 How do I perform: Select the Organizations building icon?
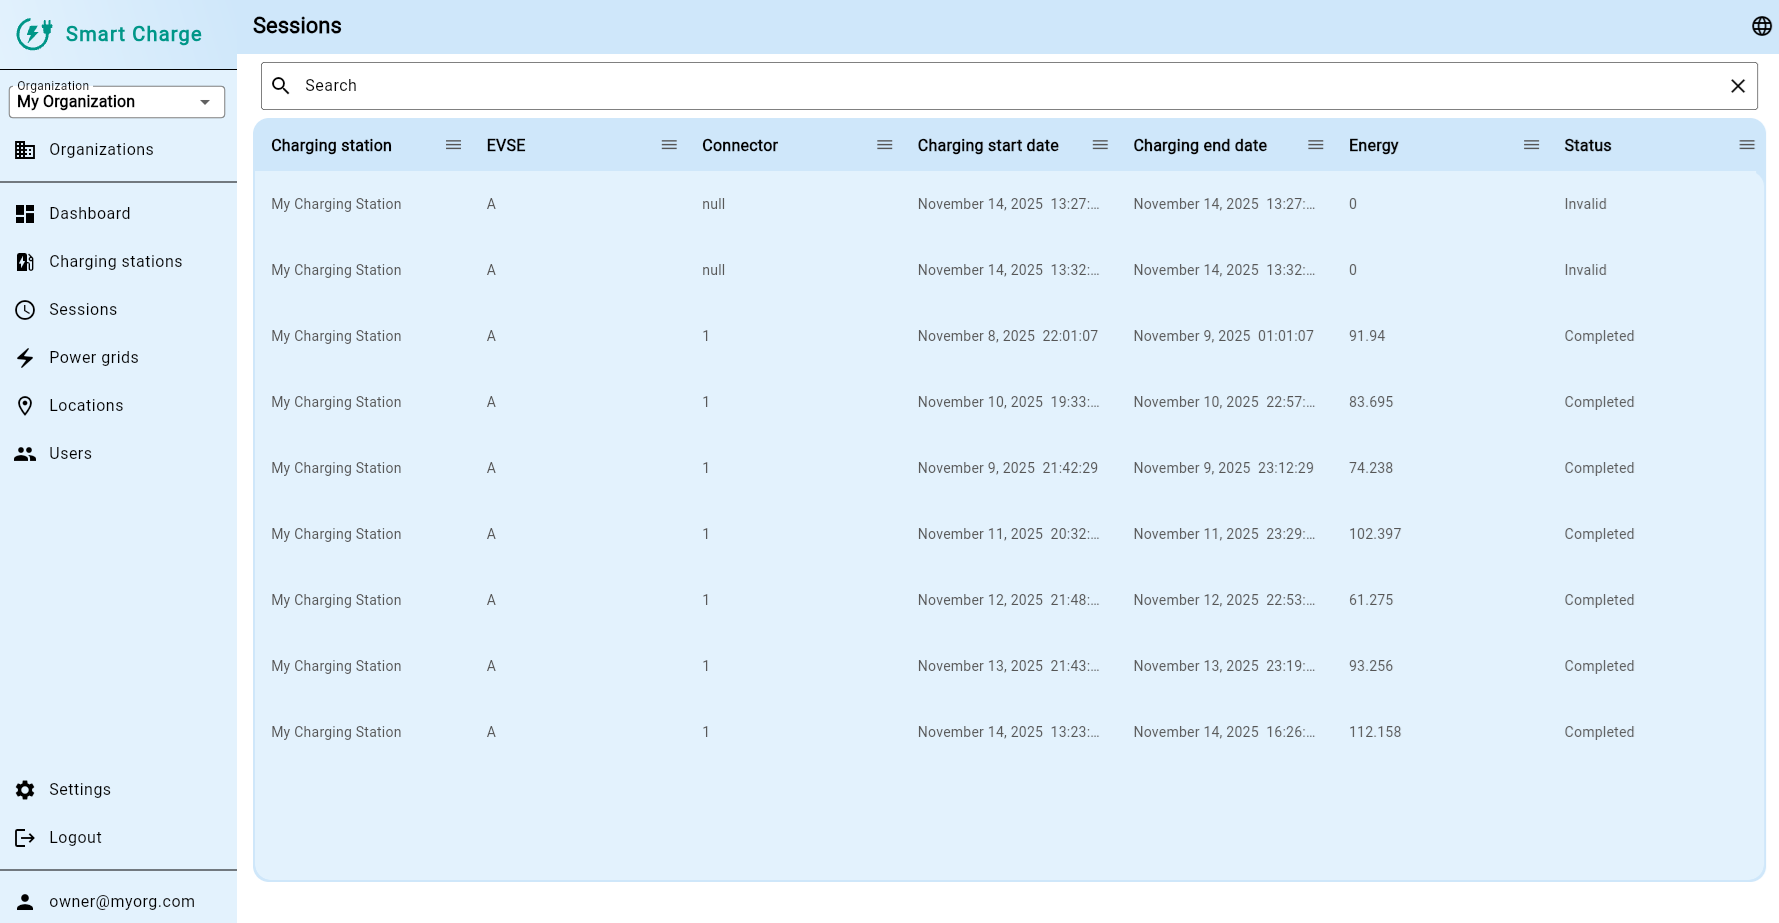click(x=25, y=149)
